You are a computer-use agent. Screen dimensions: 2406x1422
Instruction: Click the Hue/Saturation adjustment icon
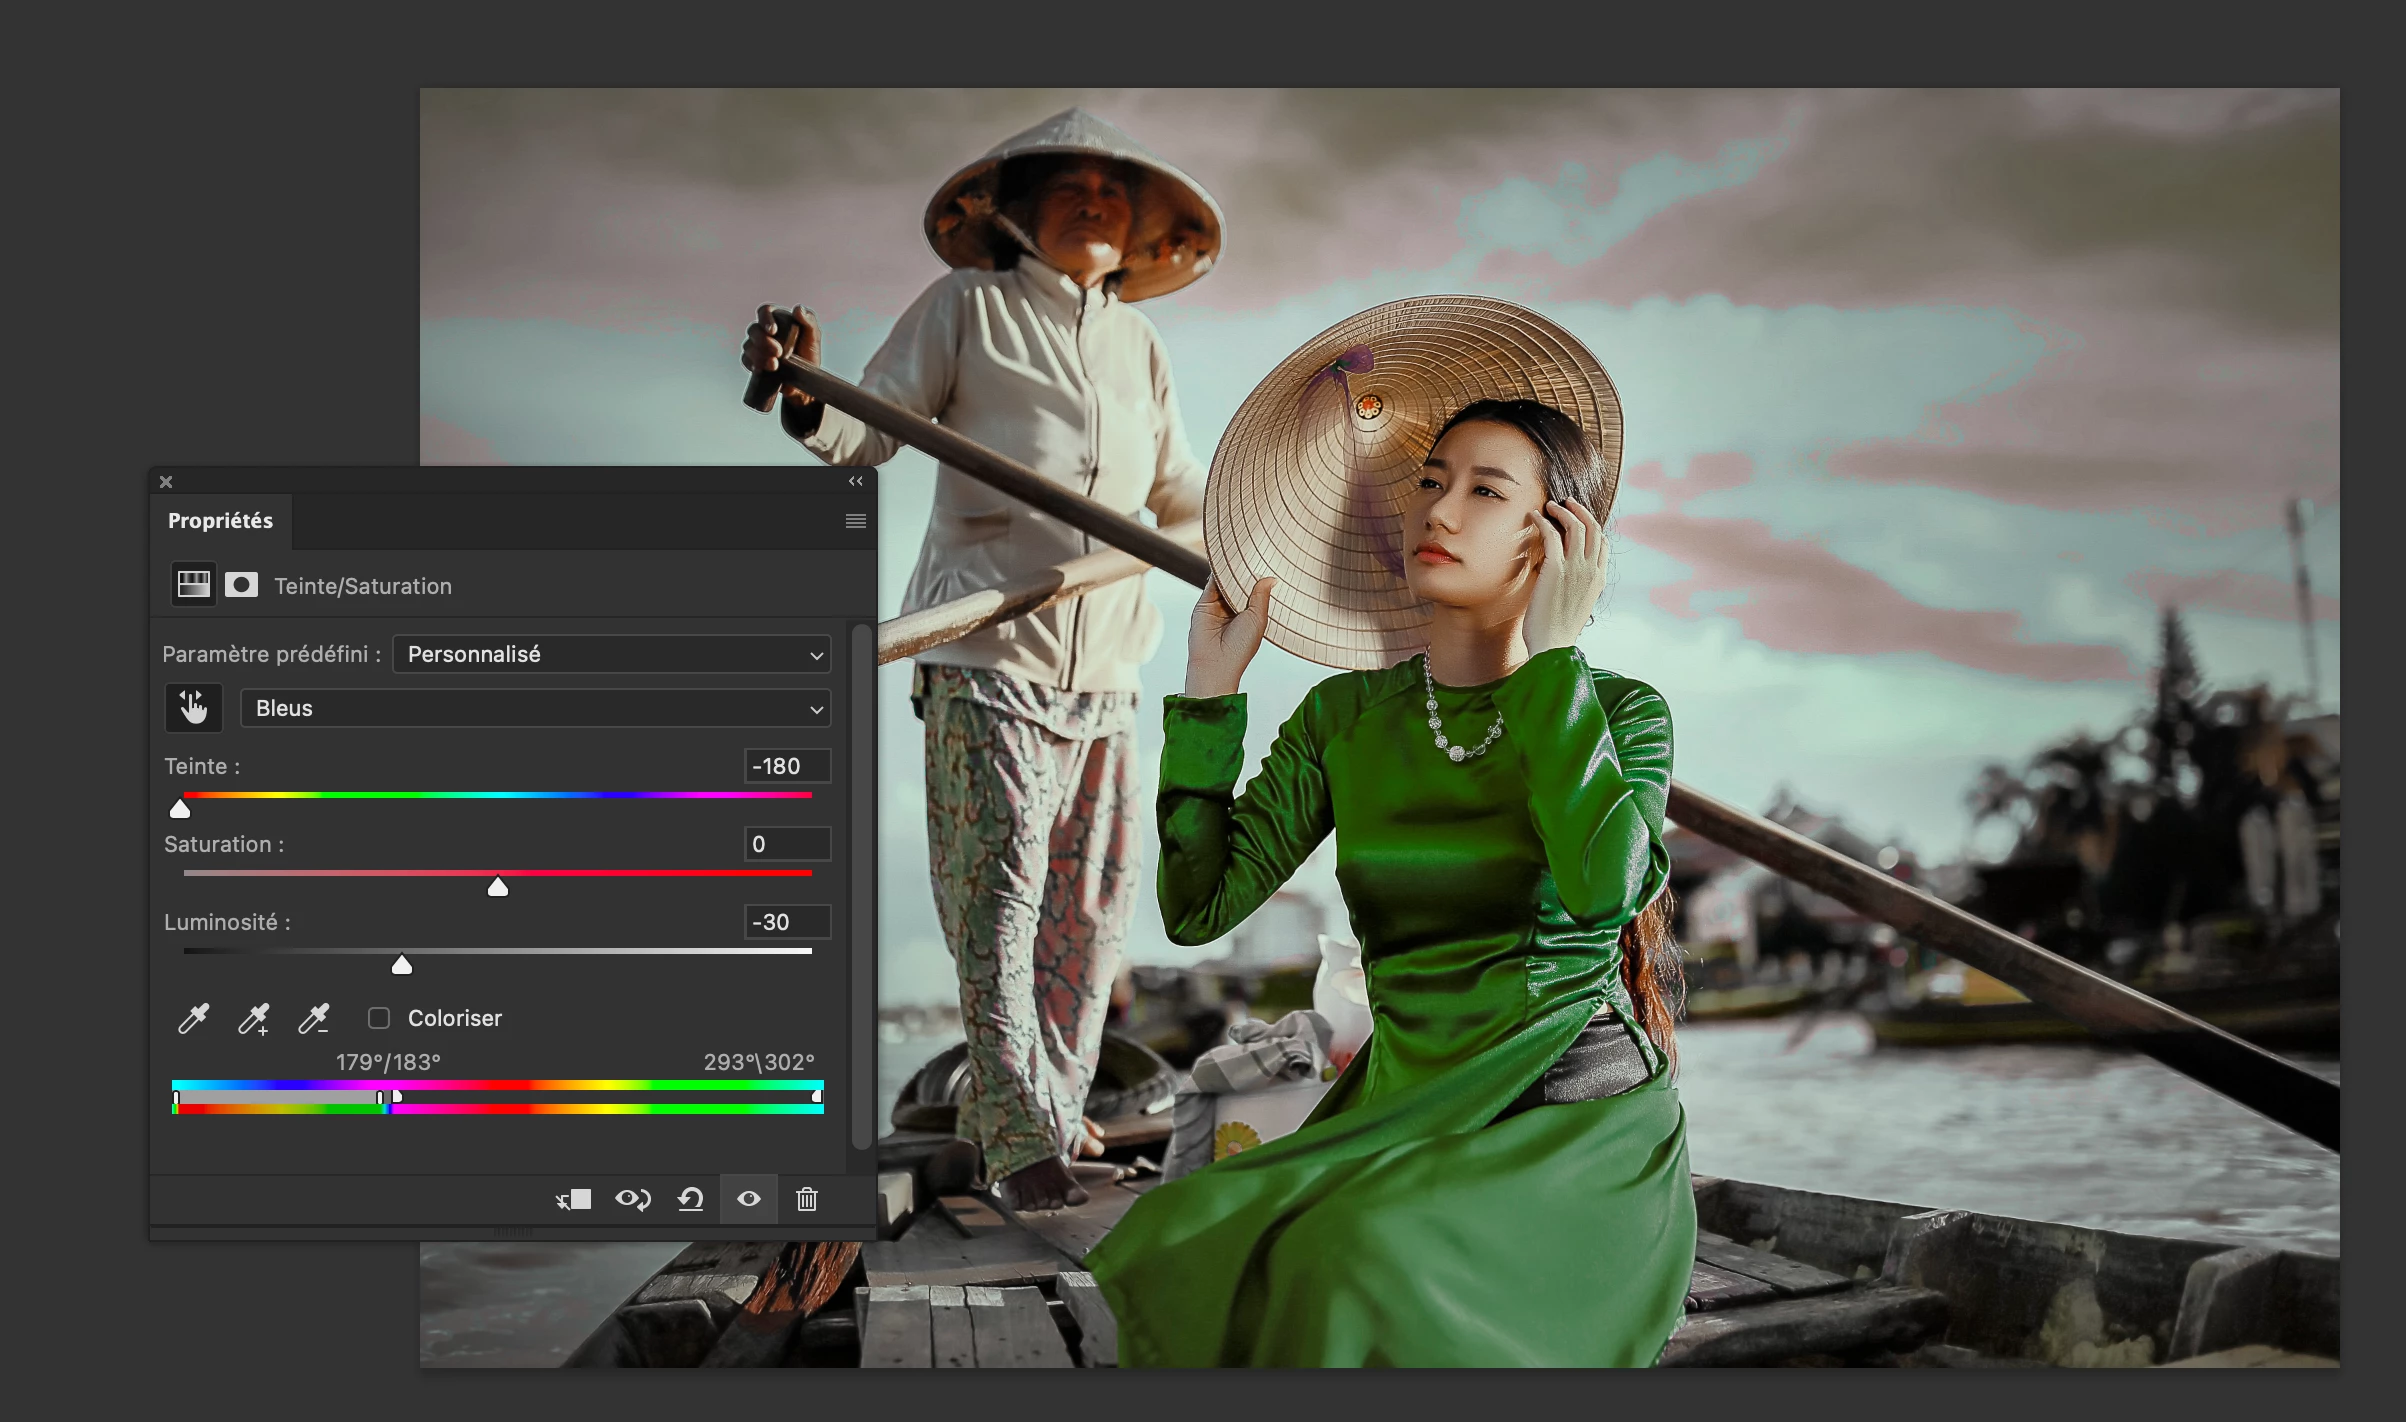click(193, 585)
